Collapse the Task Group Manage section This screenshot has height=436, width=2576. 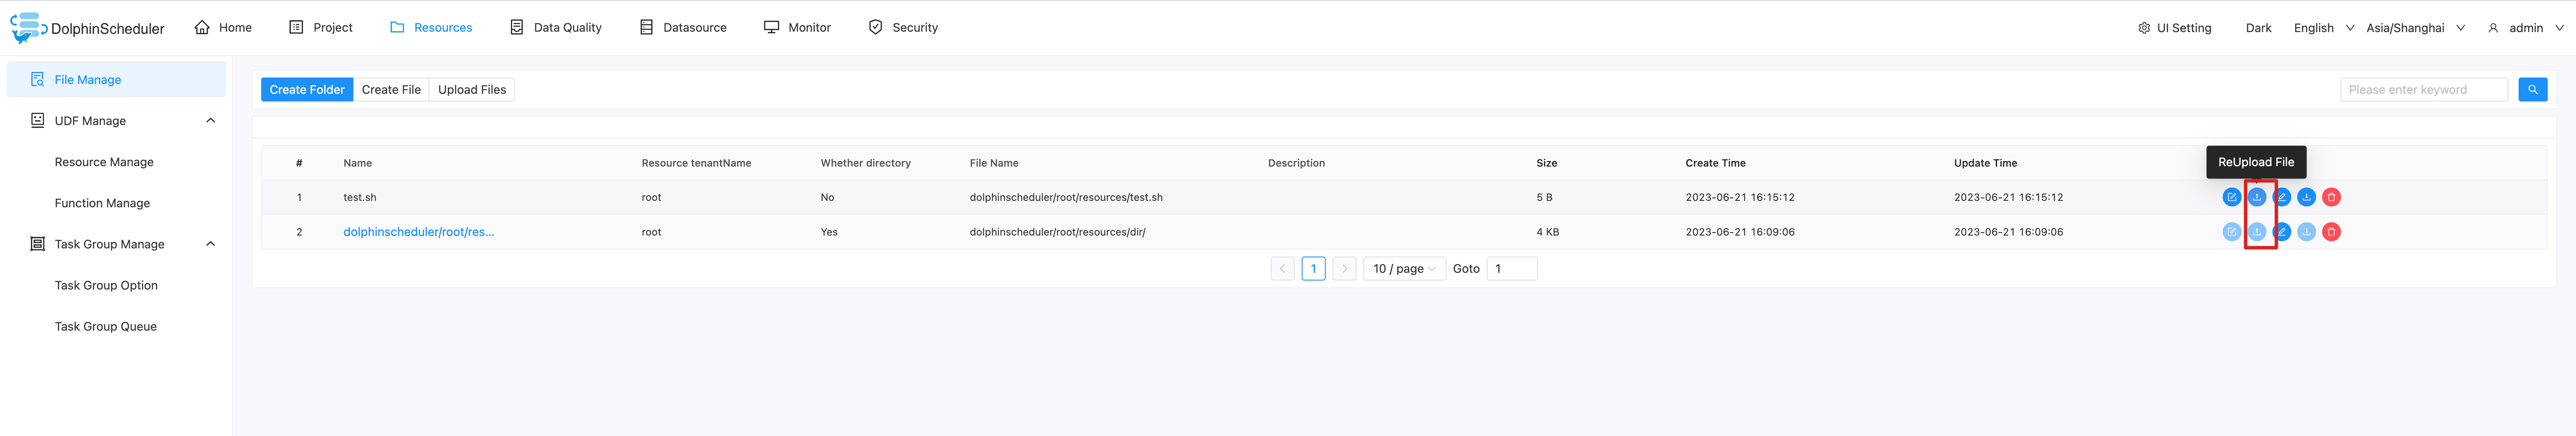tap(210, 244)
